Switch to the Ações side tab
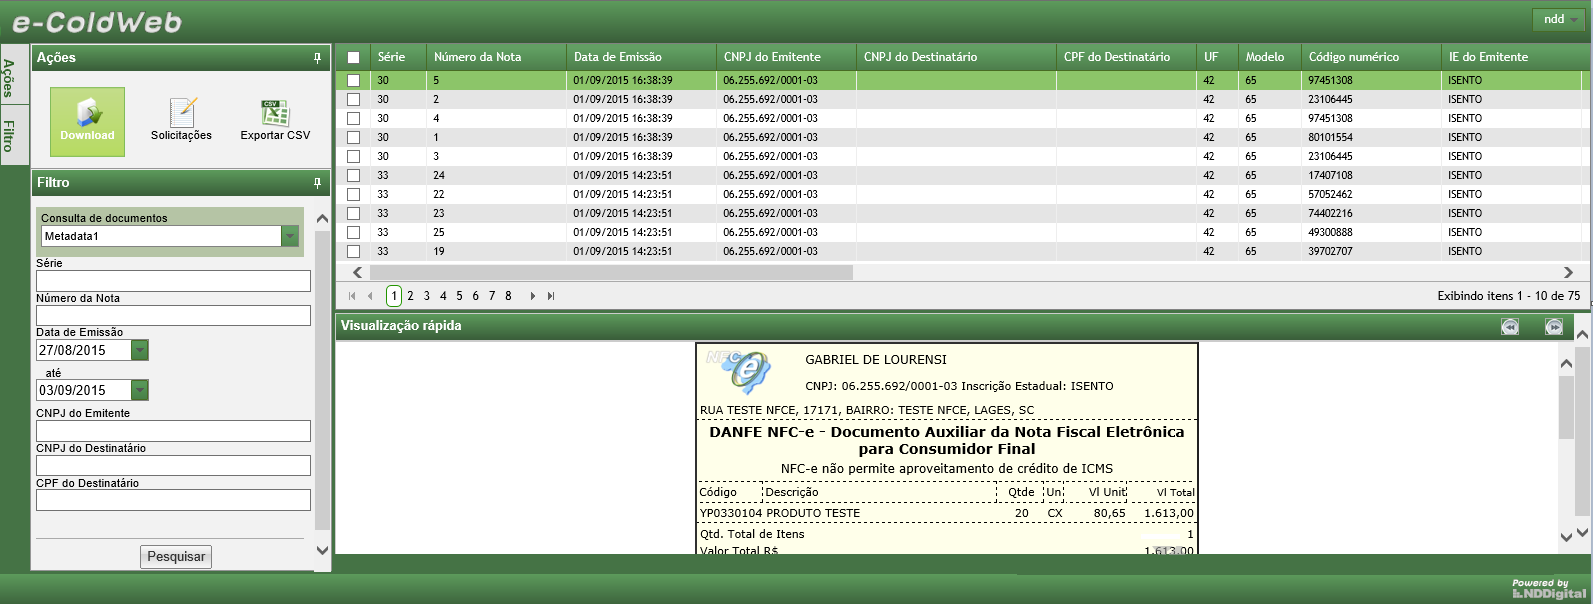1593x604 pixels. [x=9, y=76]
